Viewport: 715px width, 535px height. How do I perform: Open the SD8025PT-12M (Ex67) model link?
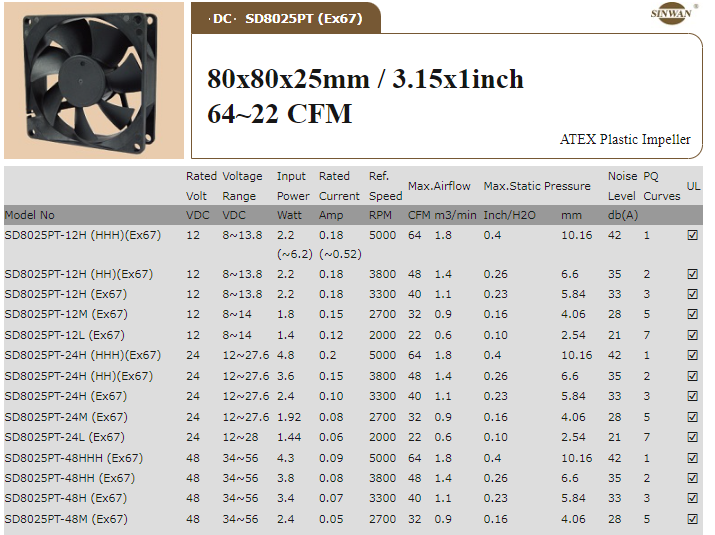[x=66, y=315]
